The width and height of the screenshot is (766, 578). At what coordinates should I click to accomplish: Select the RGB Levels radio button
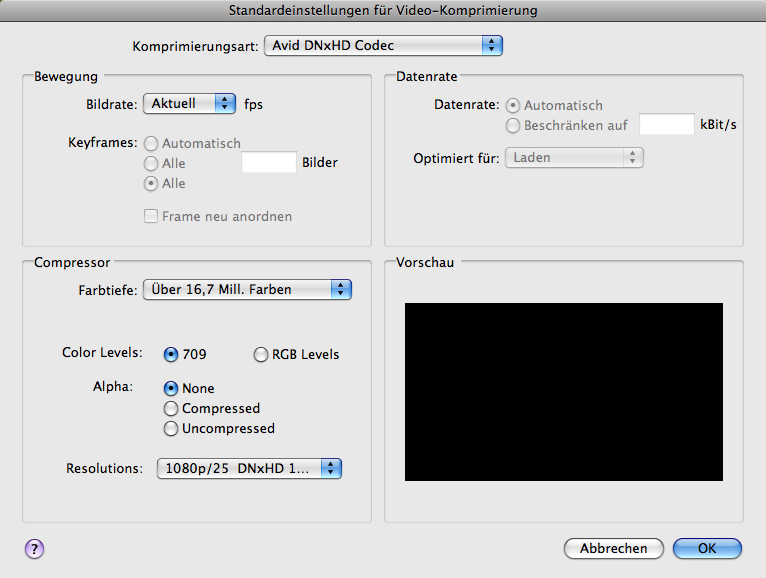pyautogui.click(x=262, y=354)
